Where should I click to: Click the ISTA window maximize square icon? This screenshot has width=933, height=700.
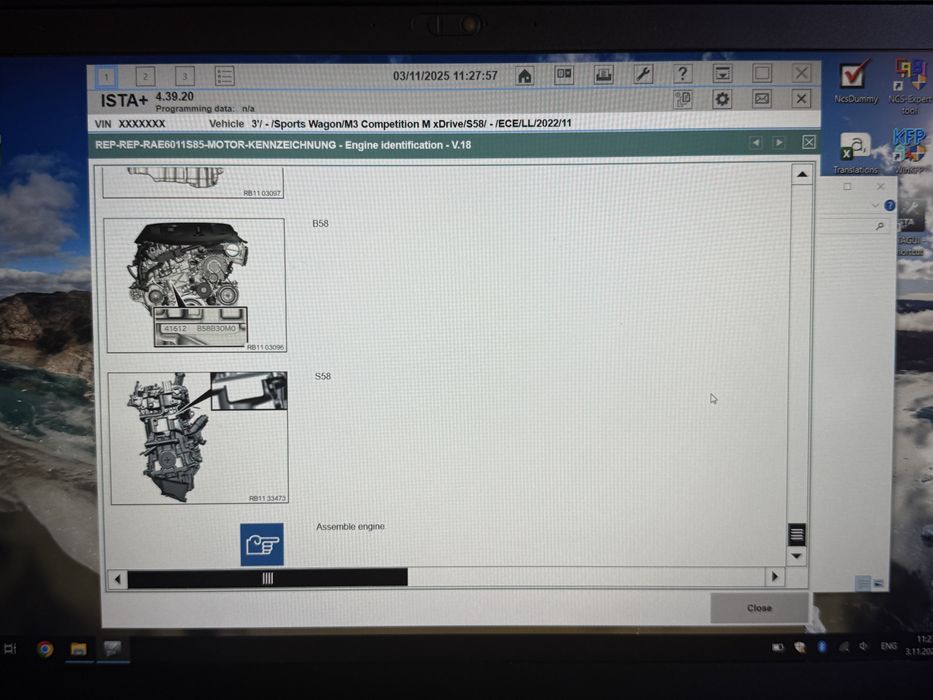(x=762, y=73)
